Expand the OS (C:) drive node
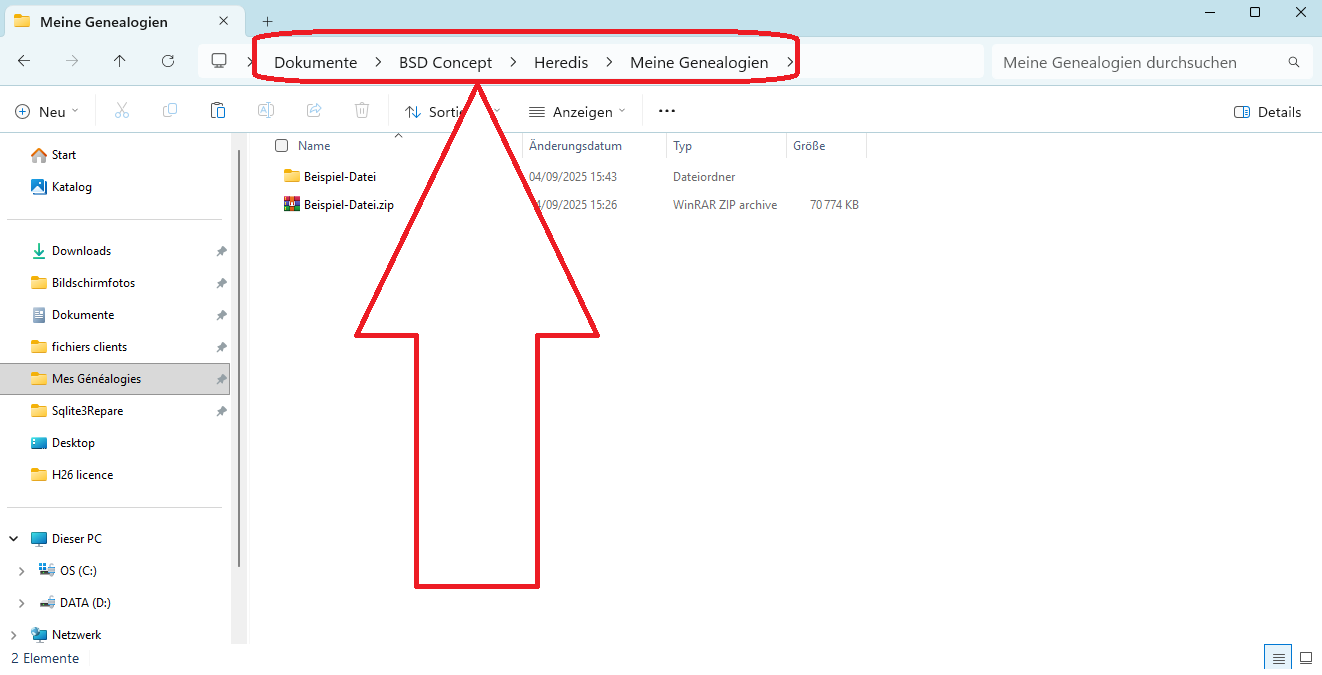 pos(22,571)
